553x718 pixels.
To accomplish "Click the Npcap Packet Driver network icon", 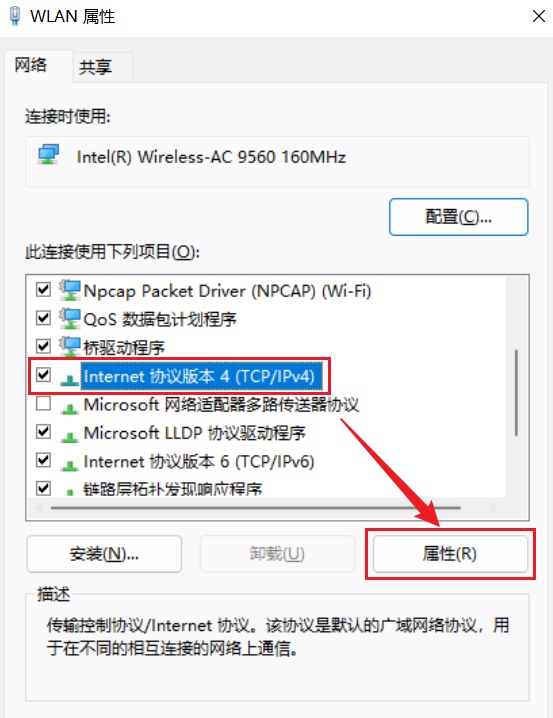I will (x=70, y=290).
